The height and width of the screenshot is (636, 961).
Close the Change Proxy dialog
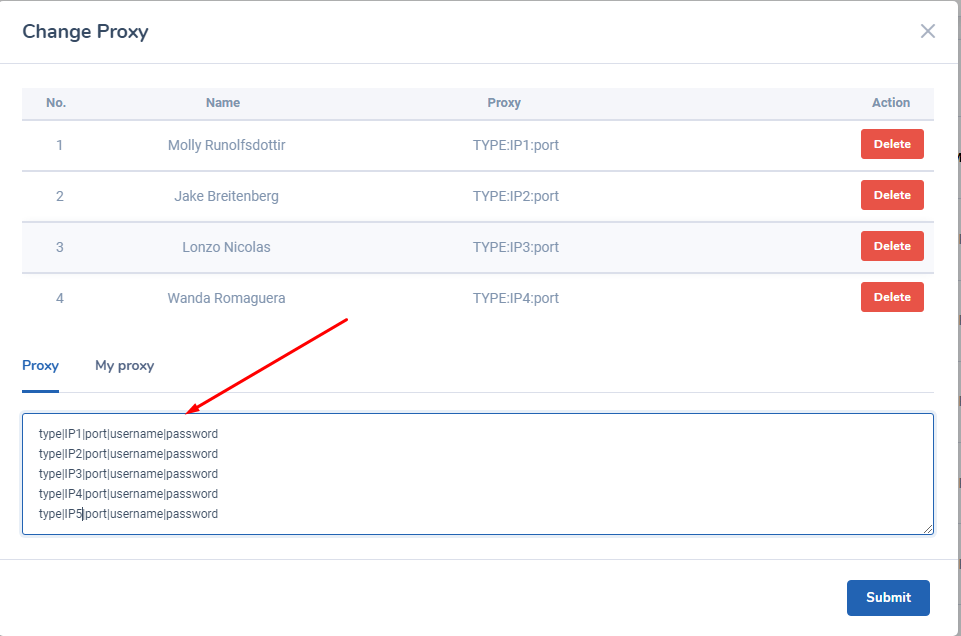[x=927, y=31]
